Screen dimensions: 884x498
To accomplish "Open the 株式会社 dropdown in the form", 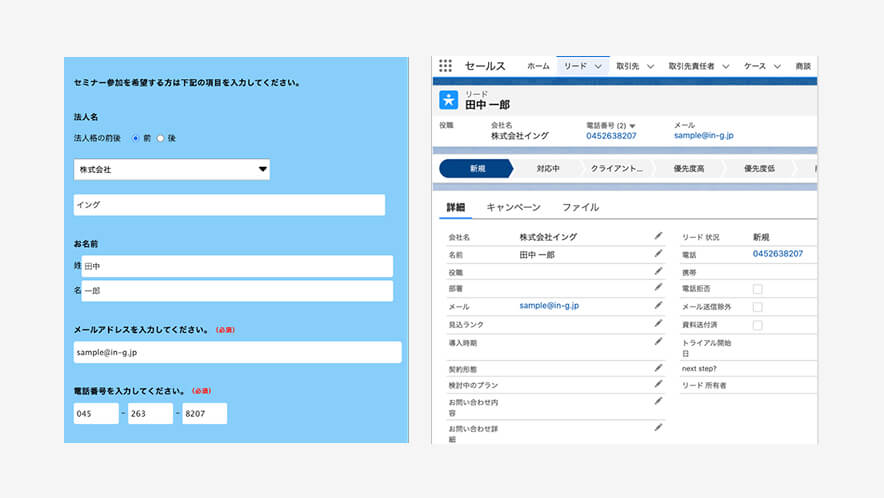I will click(x=171, y=170).
